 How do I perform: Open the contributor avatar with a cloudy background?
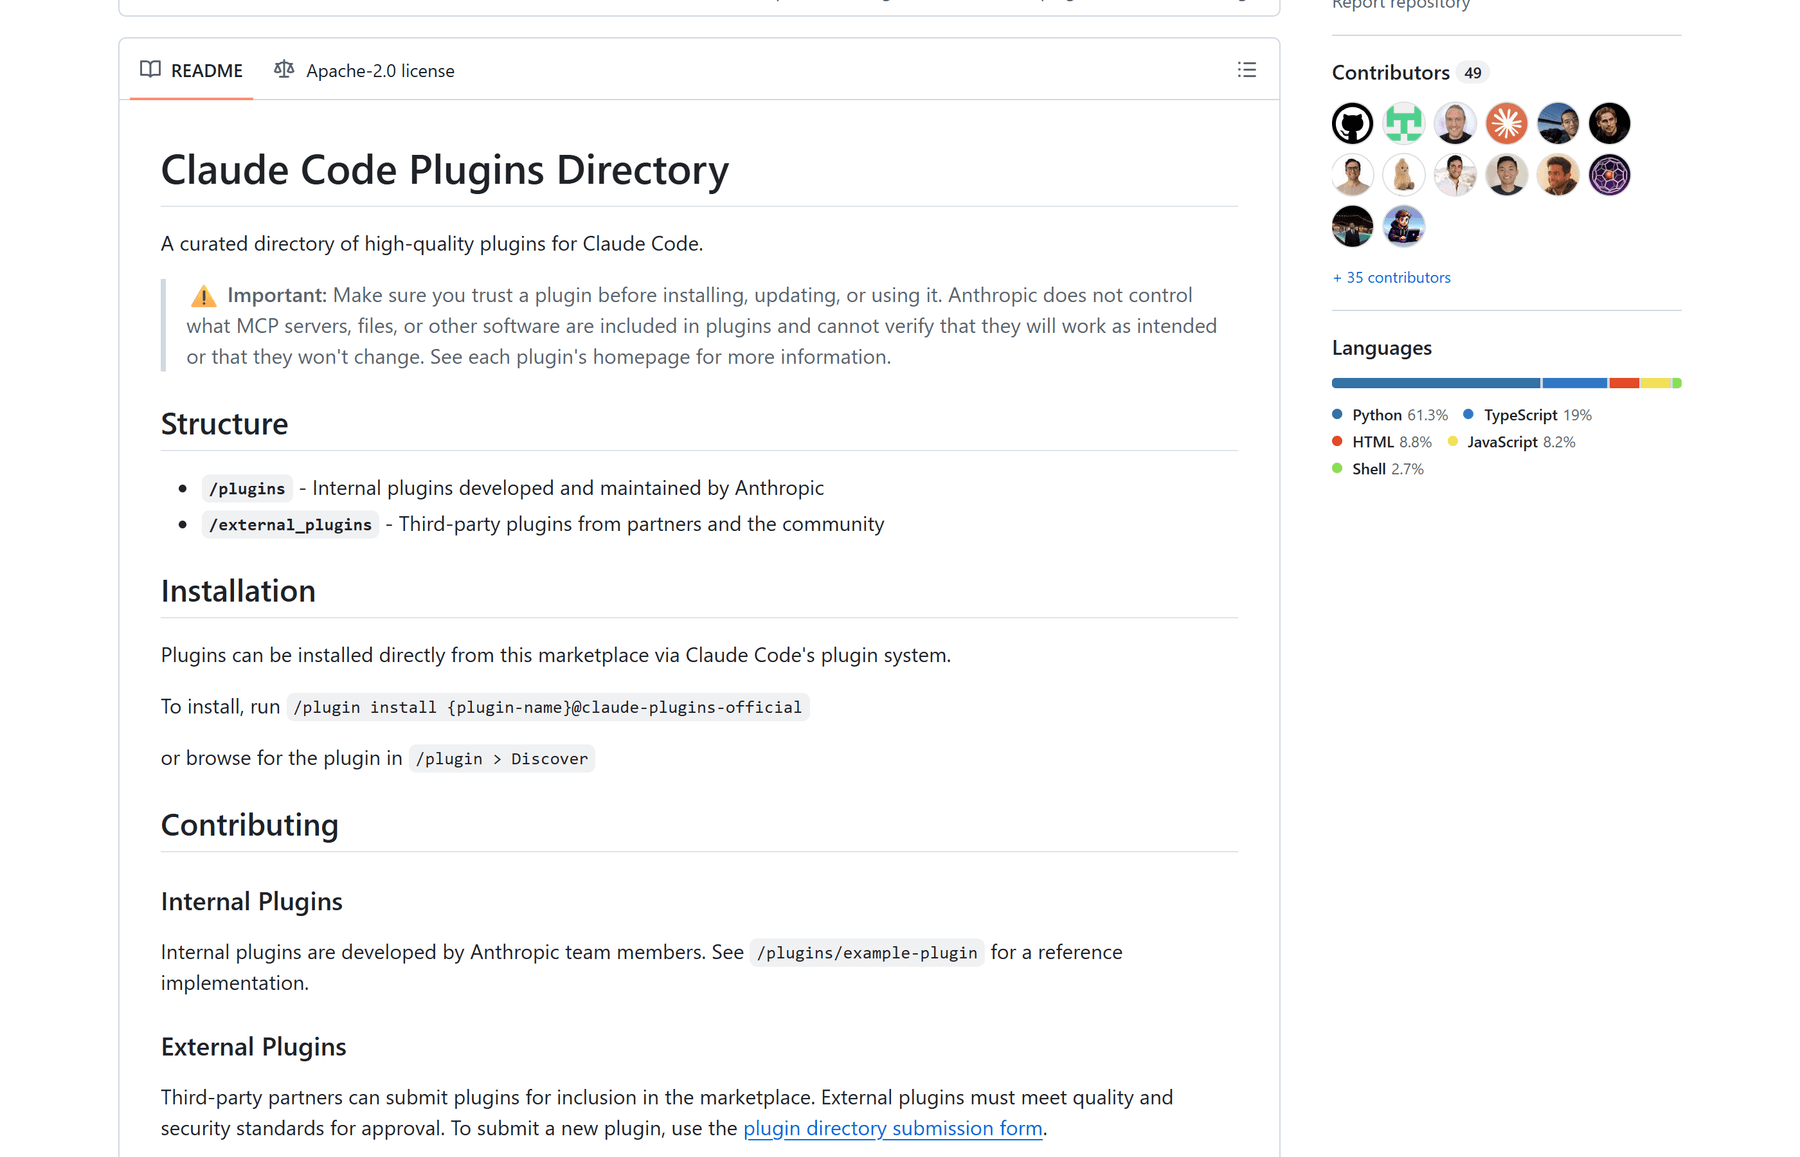tap(1455, 175)
